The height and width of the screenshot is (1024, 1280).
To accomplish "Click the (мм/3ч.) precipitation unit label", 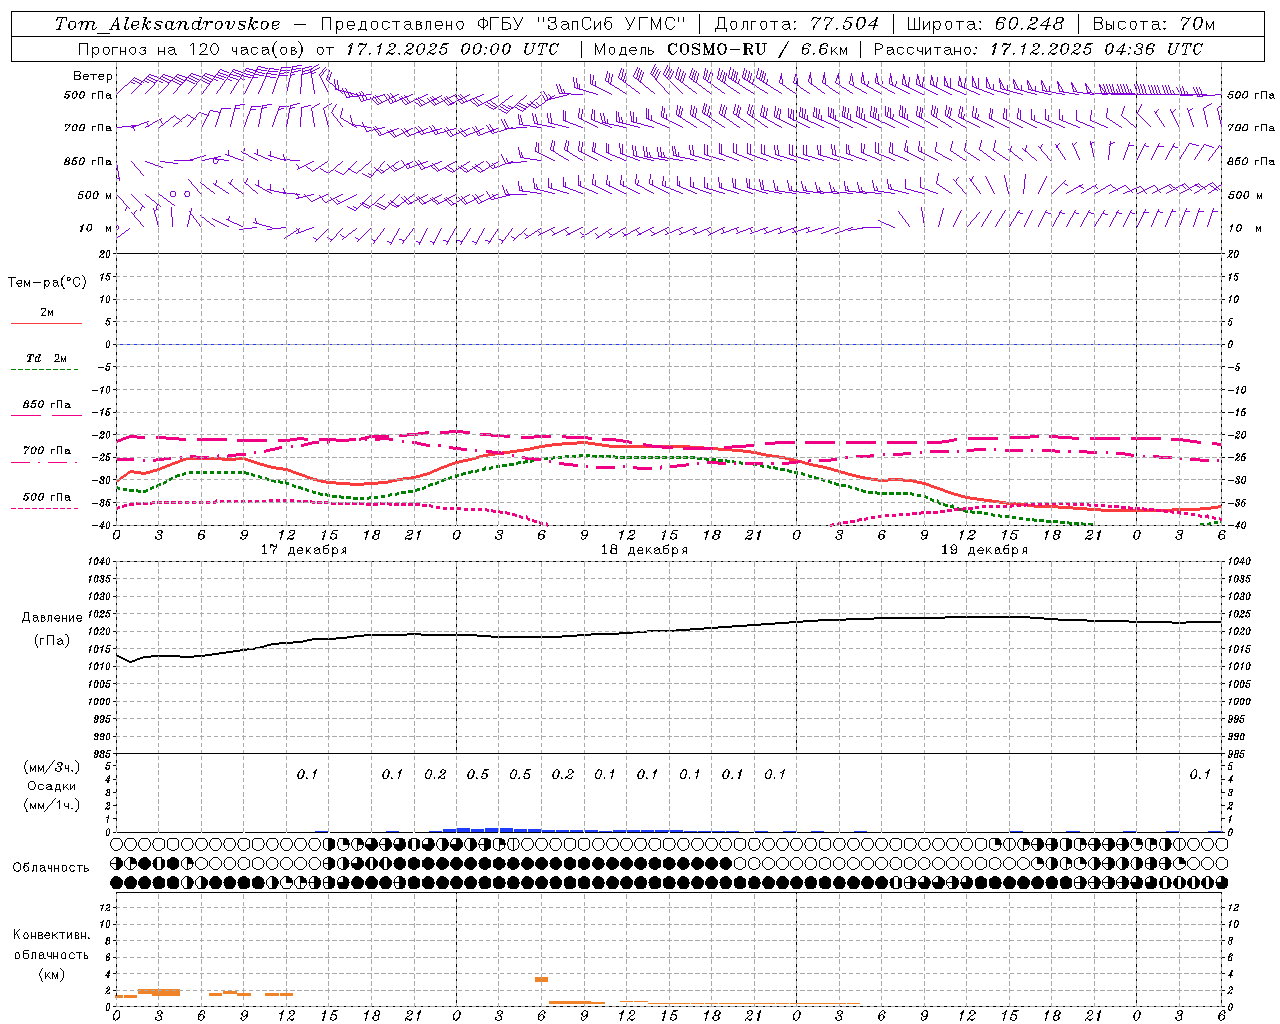I will point(52,767).
